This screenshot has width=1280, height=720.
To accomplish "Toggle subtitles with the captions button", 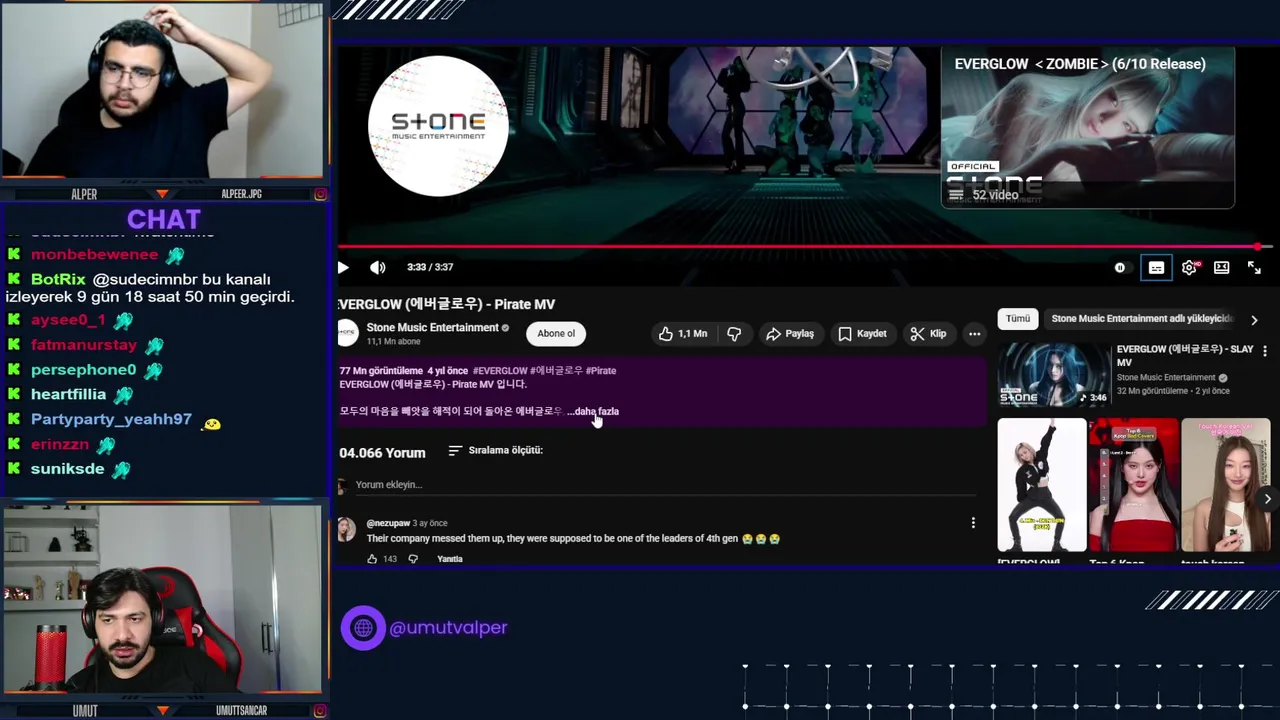I will click(1156, 268).
